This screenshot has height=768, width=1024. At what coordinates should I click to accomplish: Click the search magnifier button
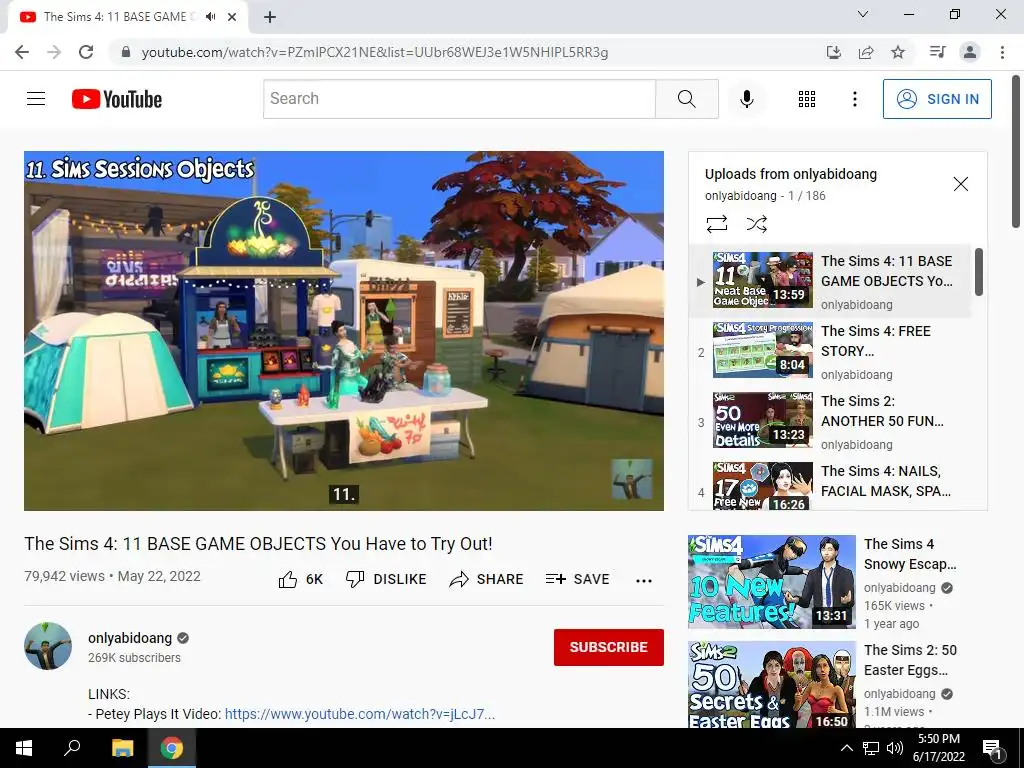(686, 99)
